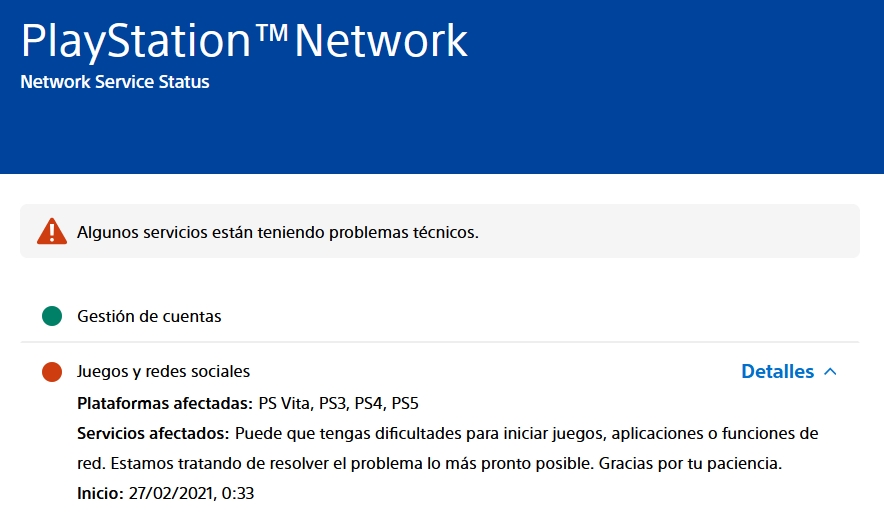Open the Gestión de cuentas row
This screenshot has width=884, height=515.
[x=440, y=316]
